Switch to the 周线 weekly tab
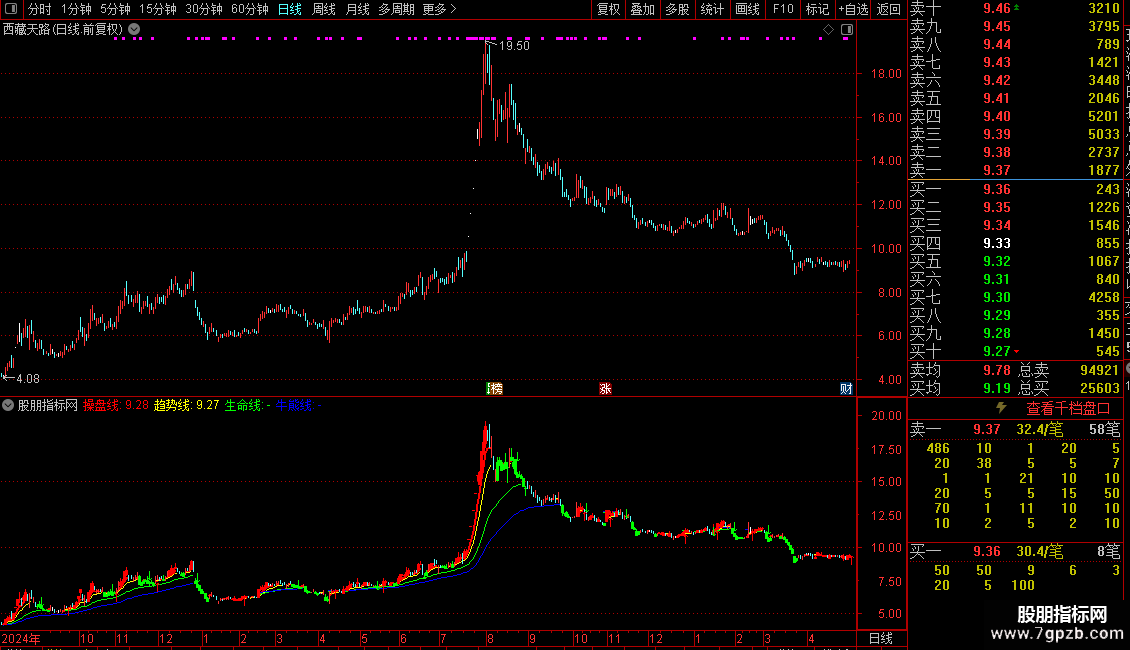Screen dimensions: 1130x650 [x=324, y=9]
